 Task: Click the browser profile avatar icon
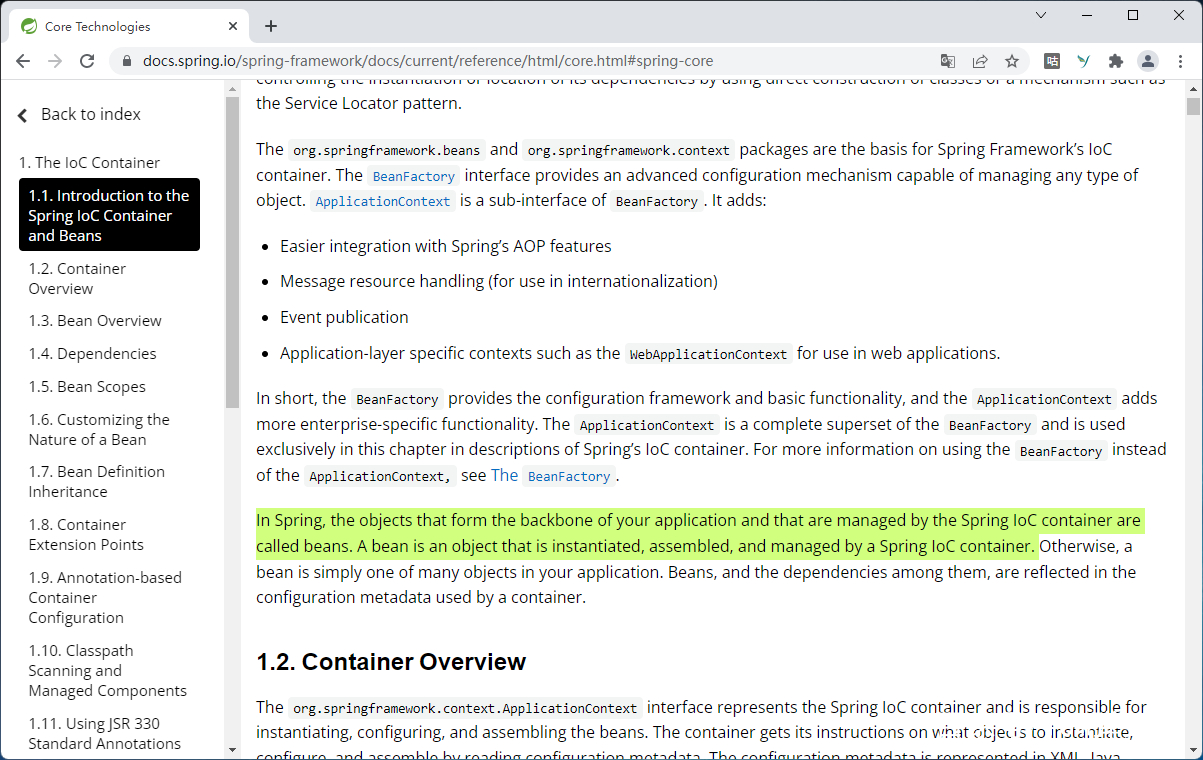[1147, 61]
